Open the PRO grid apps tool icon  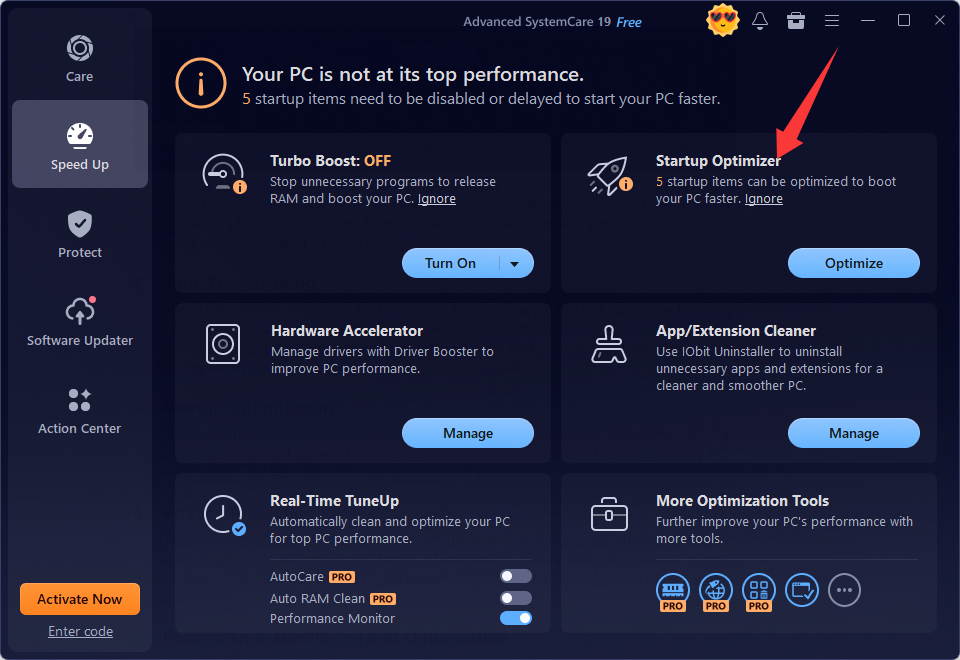759,591
